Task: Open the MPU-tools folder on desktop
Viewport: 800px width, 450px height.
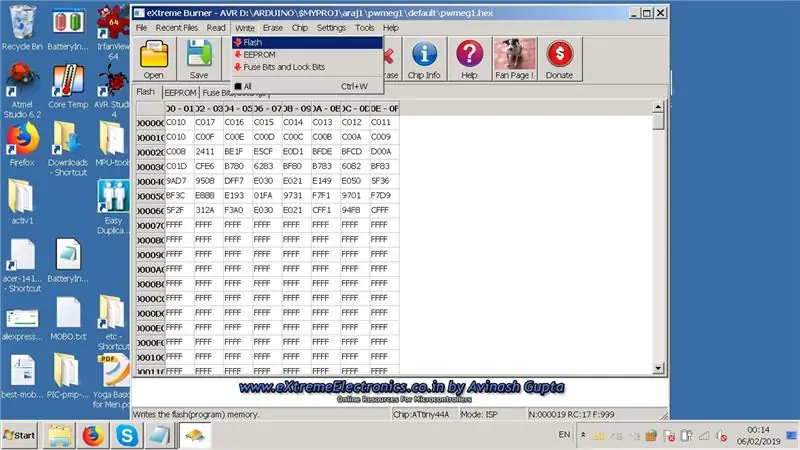Action: click(113, 144)
